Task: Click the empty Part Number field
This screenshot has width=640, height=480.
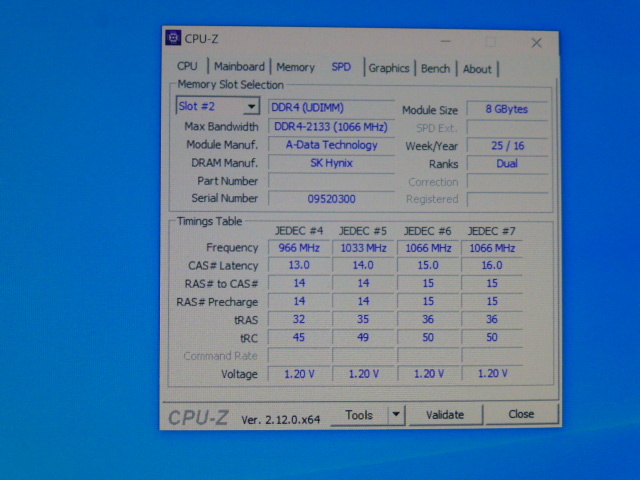Action: point(331,181)
